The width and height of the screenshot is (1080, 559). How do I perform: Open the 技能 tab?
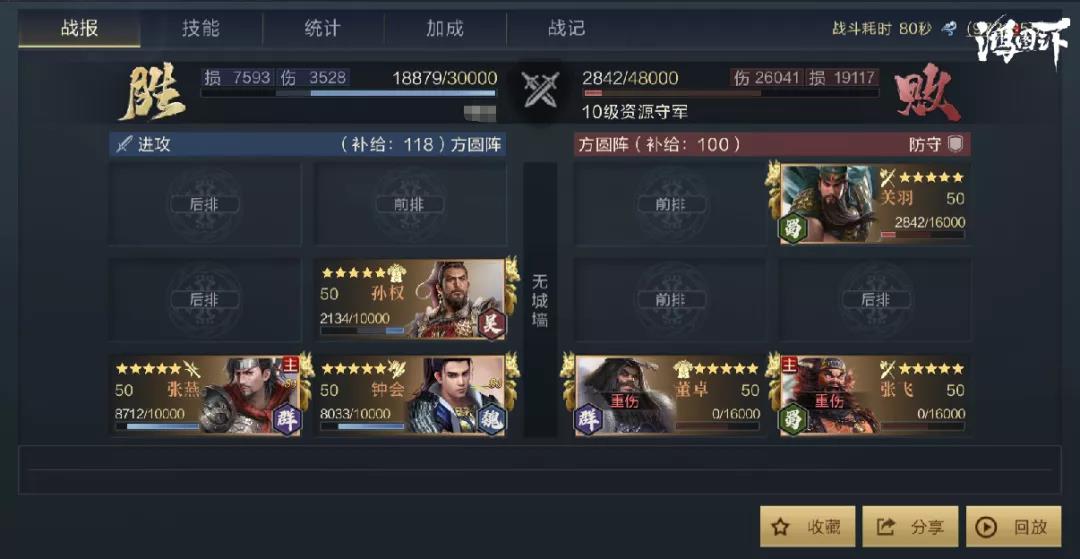[201, 28]
